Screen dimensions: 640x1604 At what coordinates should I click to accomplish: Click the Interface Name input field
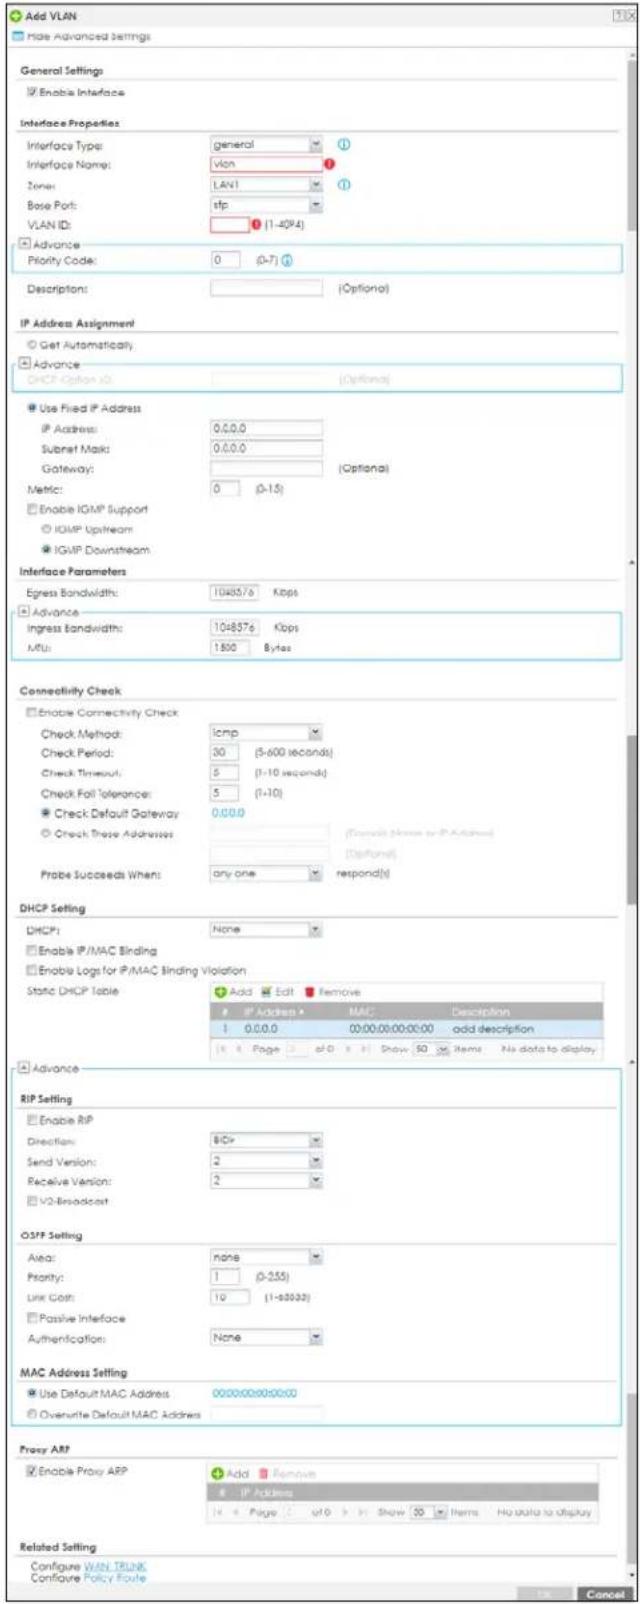[266, 165]
